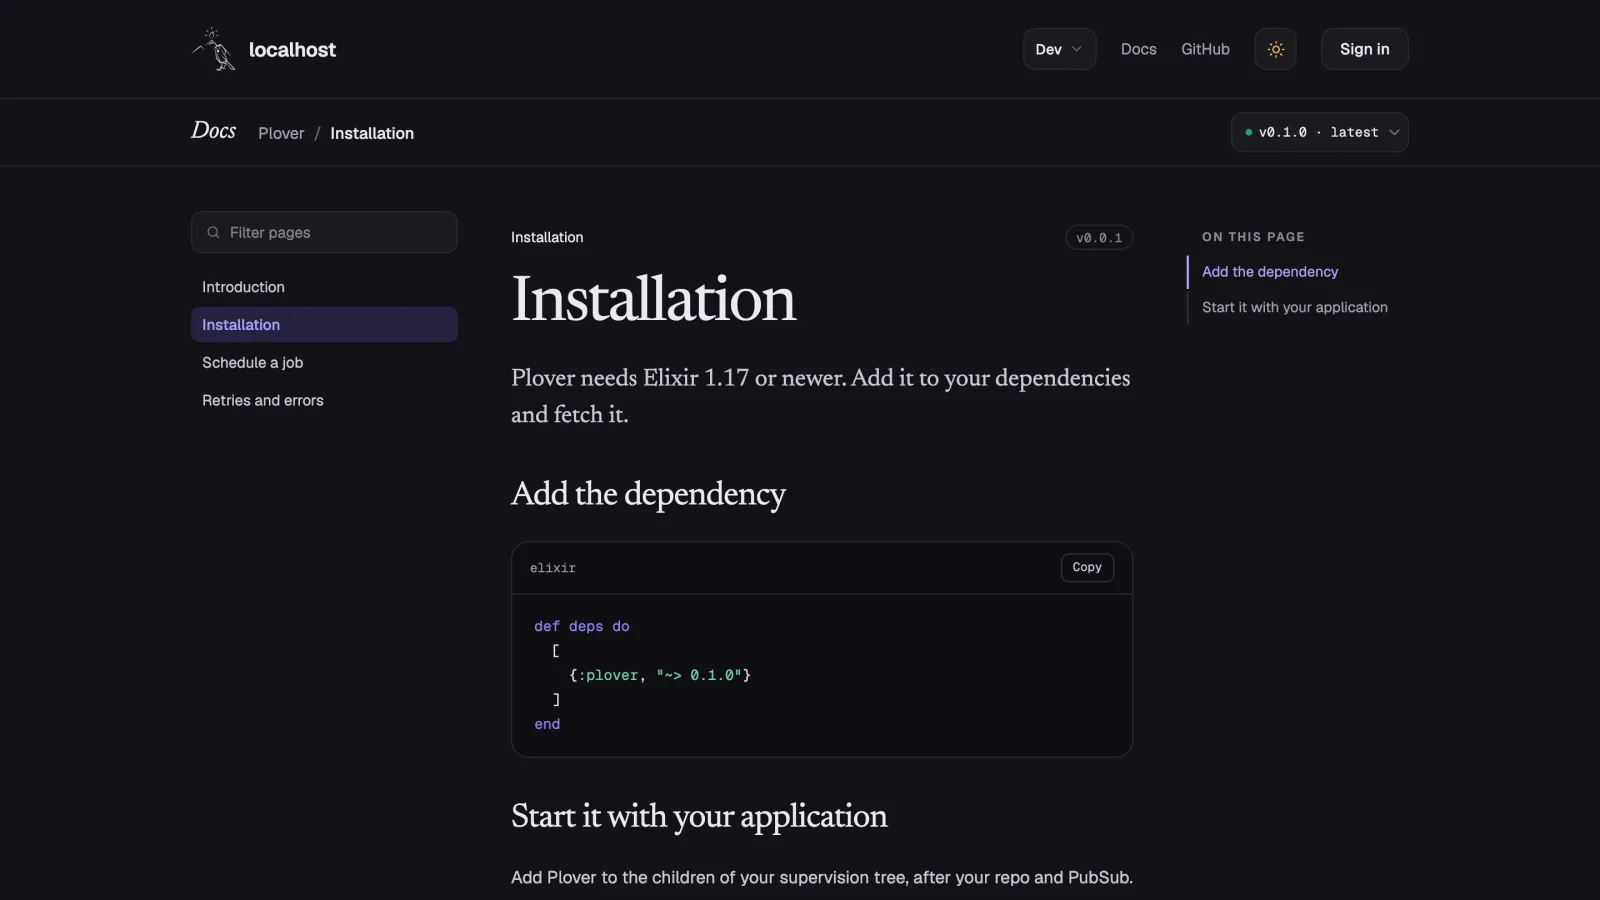1600x900 pixels.
Task: Click the bird logo icon
Action: click(214, 49)
